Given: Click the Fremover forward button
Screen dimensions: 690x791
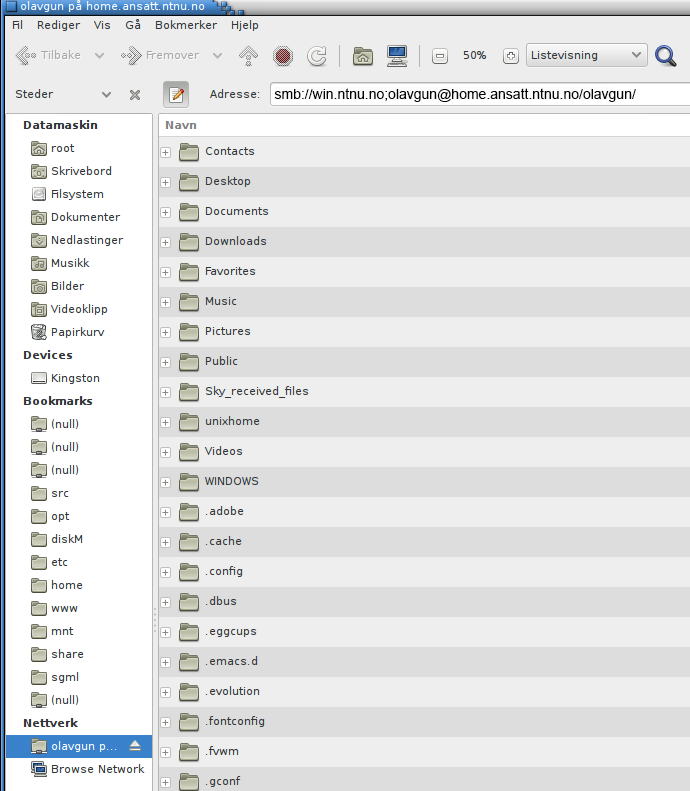Looking at the screenshot, I should click(x=160, y=55).
